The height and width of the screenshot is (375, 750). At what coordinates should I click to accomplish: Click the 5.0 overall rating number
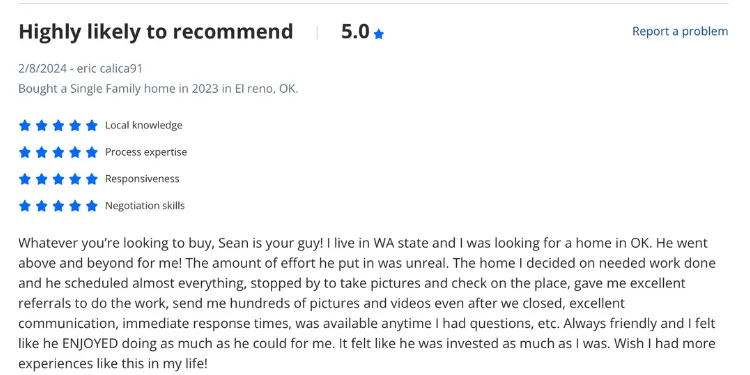point(355,32)
